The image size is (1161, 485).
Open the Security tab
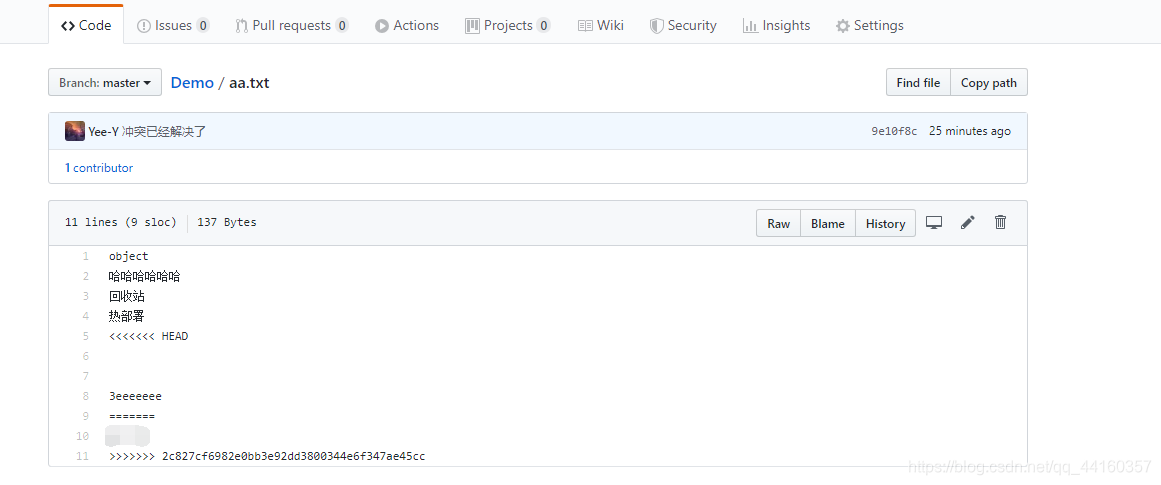tap(683, 25)
